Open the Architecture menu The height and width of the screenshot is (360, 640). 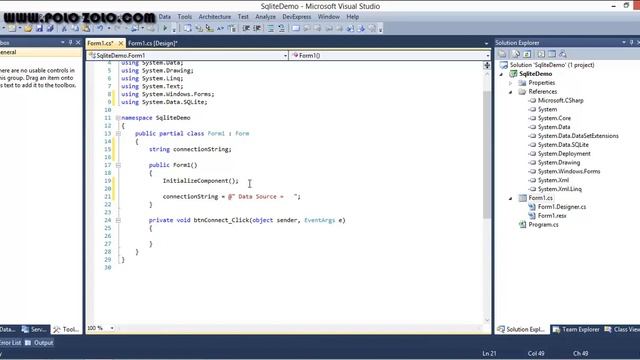pyautogui.click(x=215, y=17)
